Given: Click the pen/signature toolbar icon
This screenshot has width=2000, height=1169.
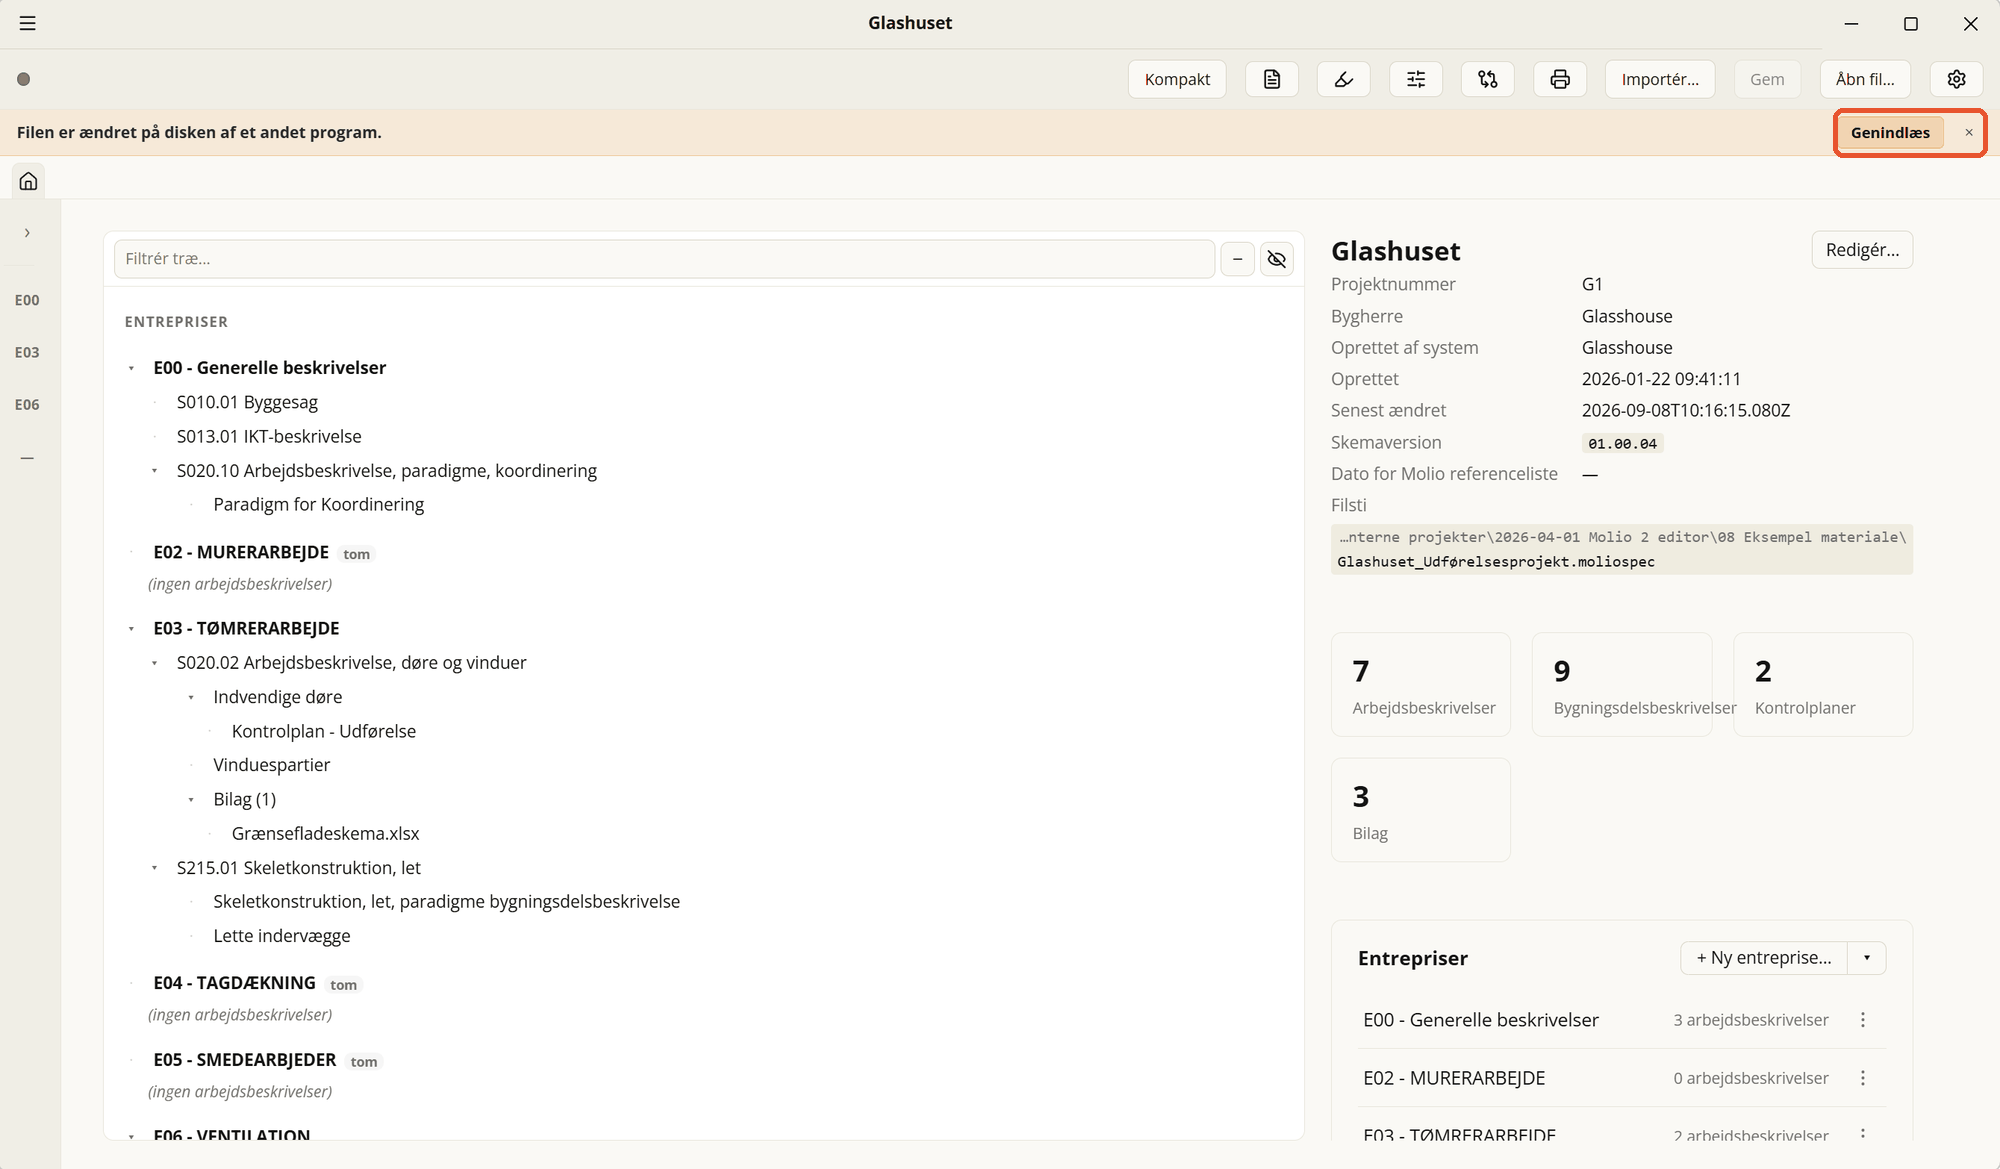Looking at the screenshot, I should pos(1344,79).
